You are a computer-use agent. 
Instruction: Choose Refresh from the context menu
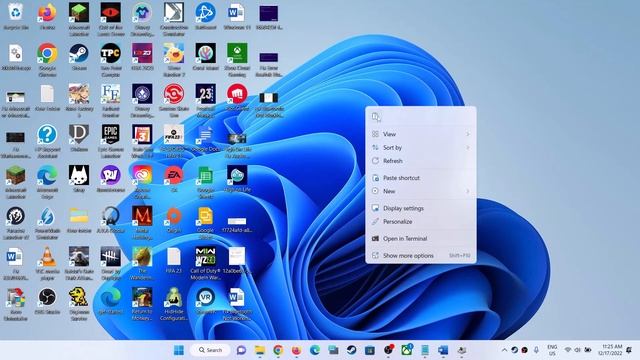pos(420,161)
